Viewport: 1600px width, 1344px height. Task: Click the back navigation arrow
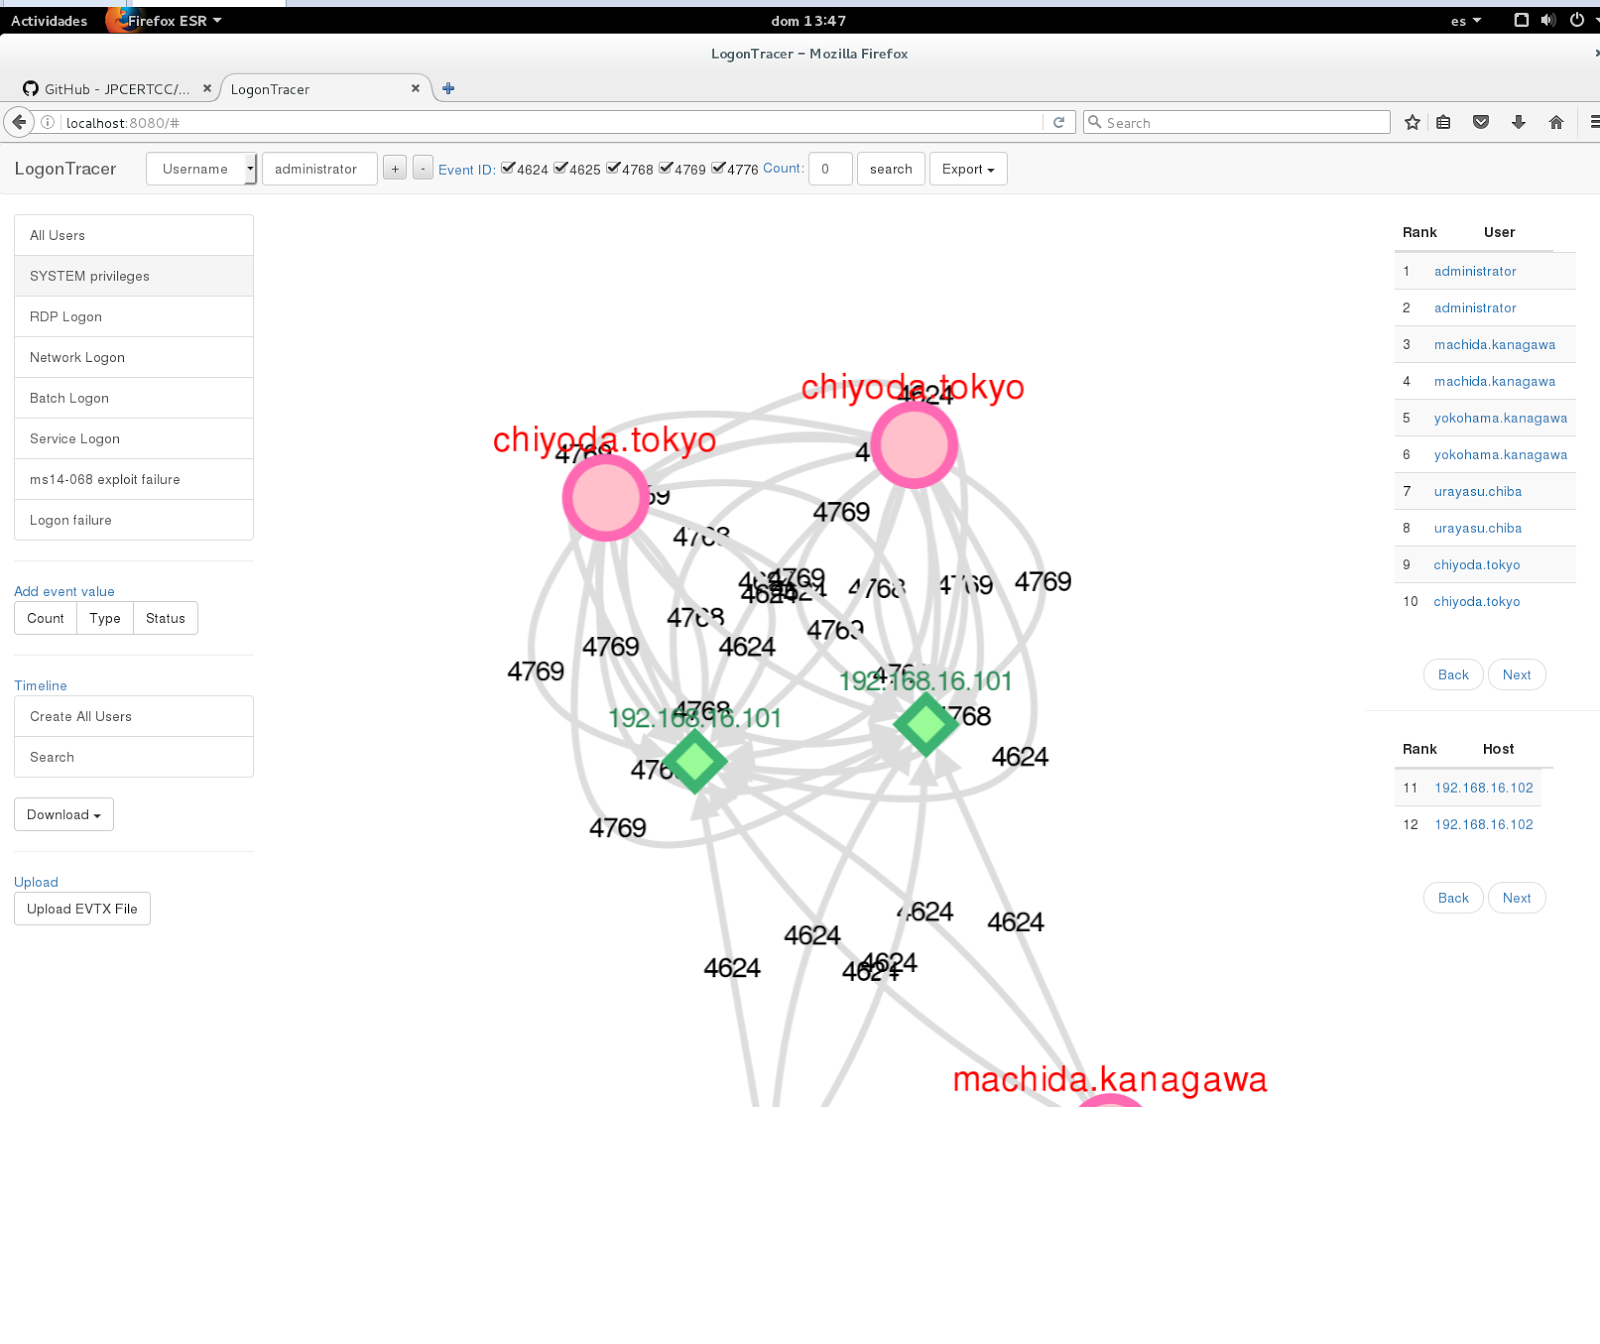coord(18,122)
